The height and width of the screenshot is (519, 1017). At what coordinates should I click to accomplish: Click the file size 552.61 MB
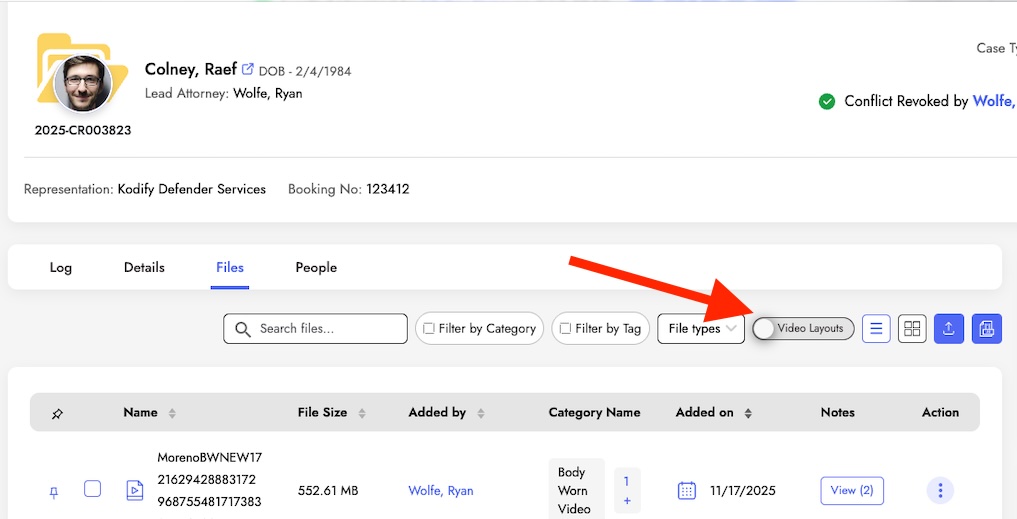pos(328,490)
